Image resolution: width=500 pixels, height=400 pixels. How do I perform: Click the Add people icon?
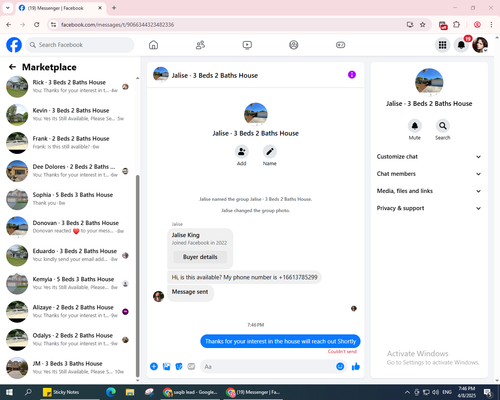click(241, 152)
